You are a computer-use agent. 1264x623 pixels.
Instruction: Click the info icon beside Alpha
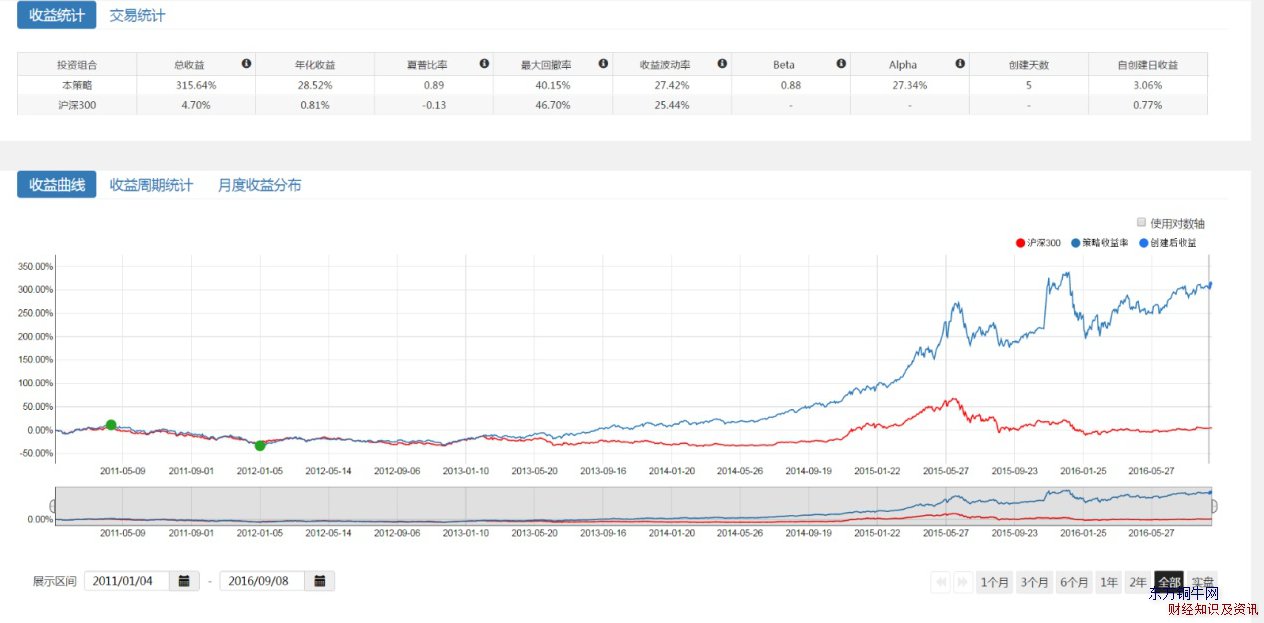(960, 63)
